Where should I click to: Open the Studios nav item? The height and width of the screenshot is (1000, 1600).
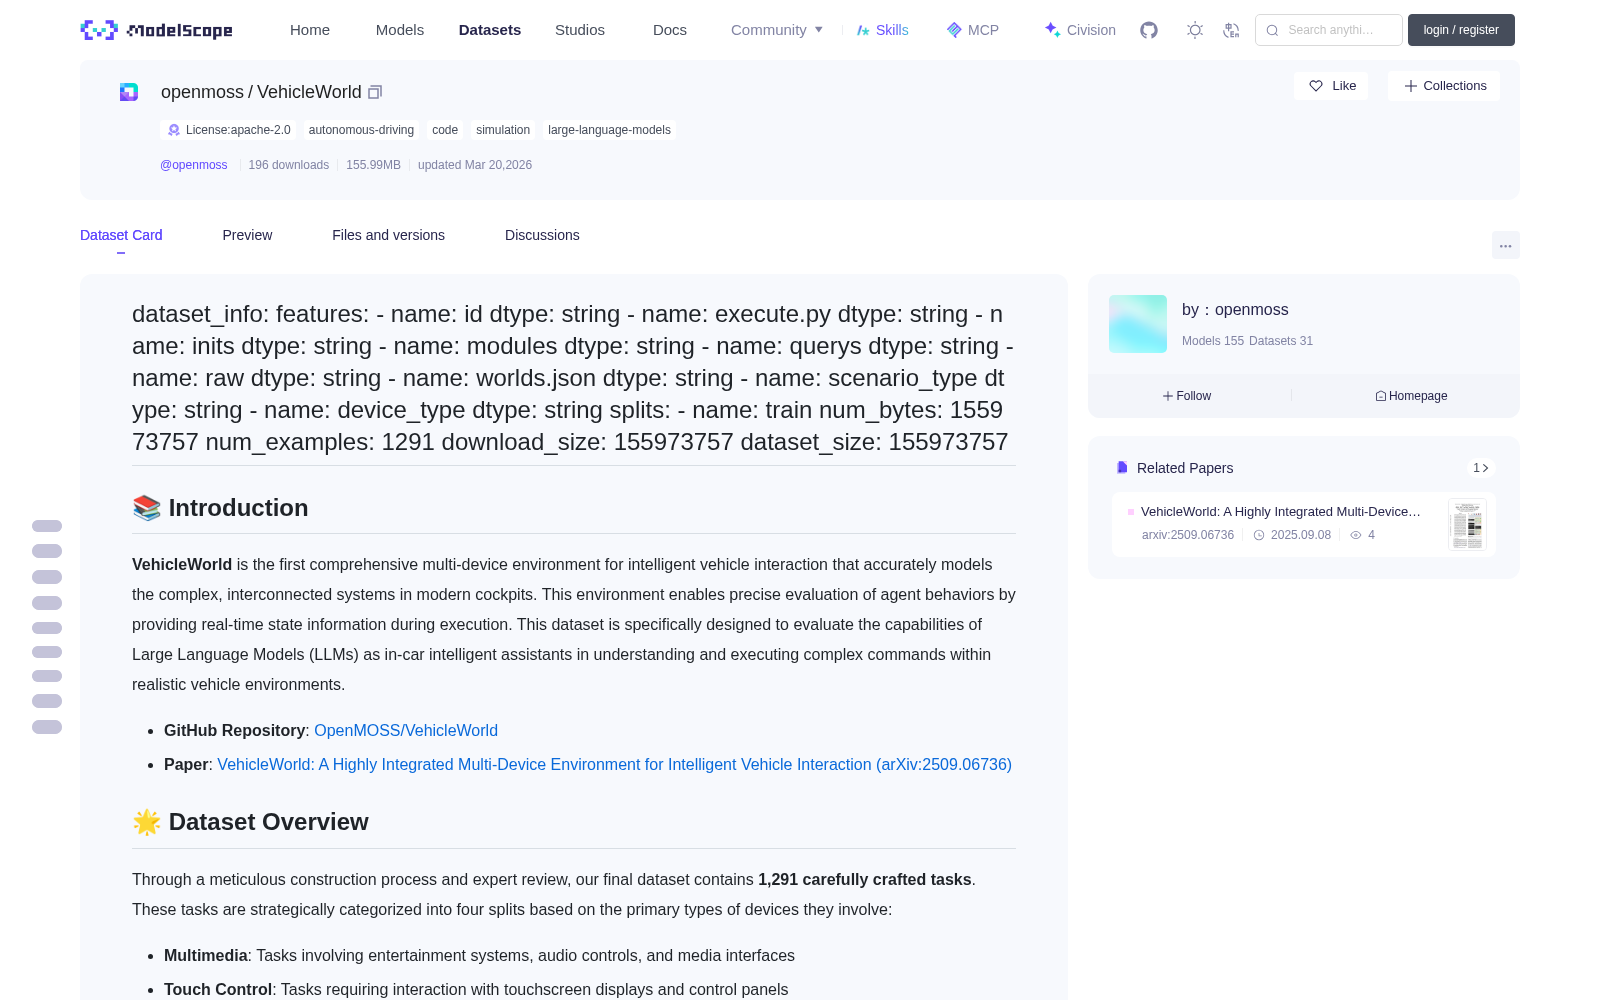click(x=580, y=30)
